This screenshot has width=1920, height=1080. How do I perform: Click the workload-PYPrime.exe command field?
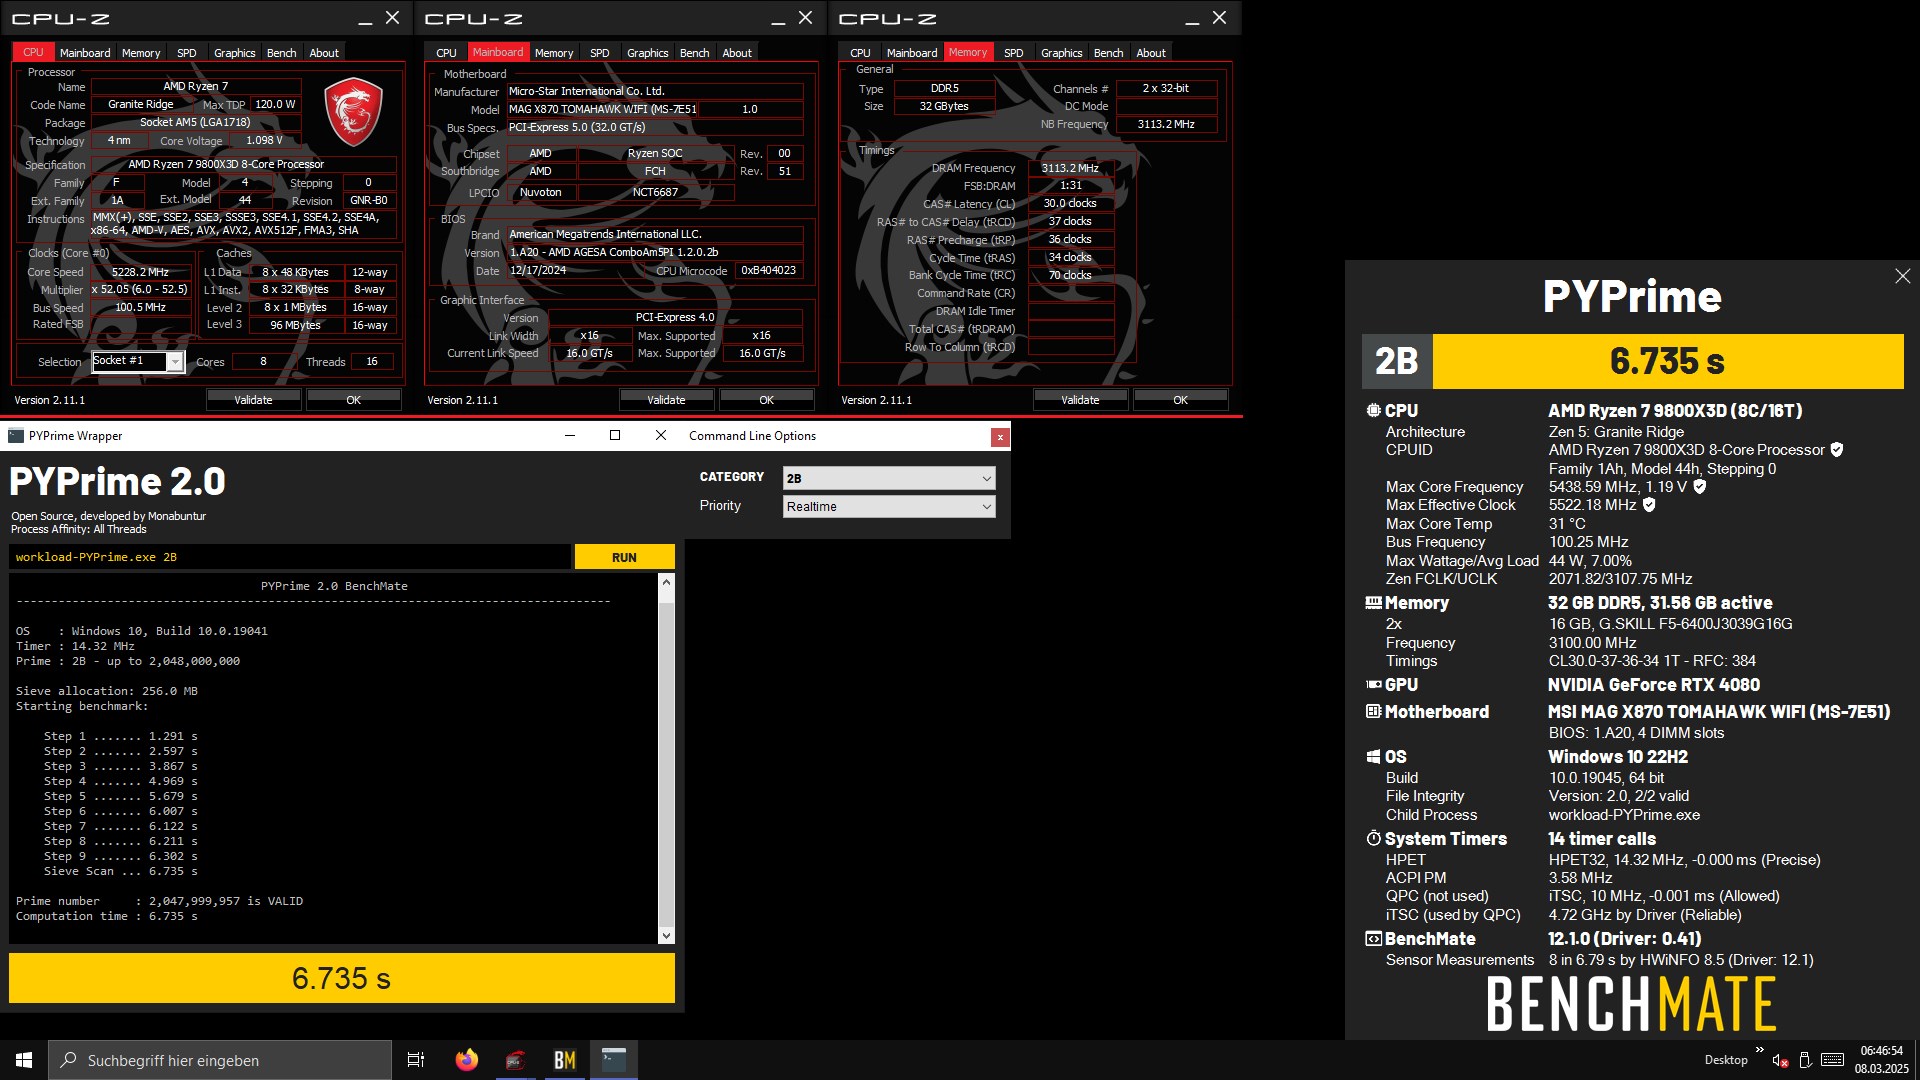pyautogui.click(x=290, y=557)
